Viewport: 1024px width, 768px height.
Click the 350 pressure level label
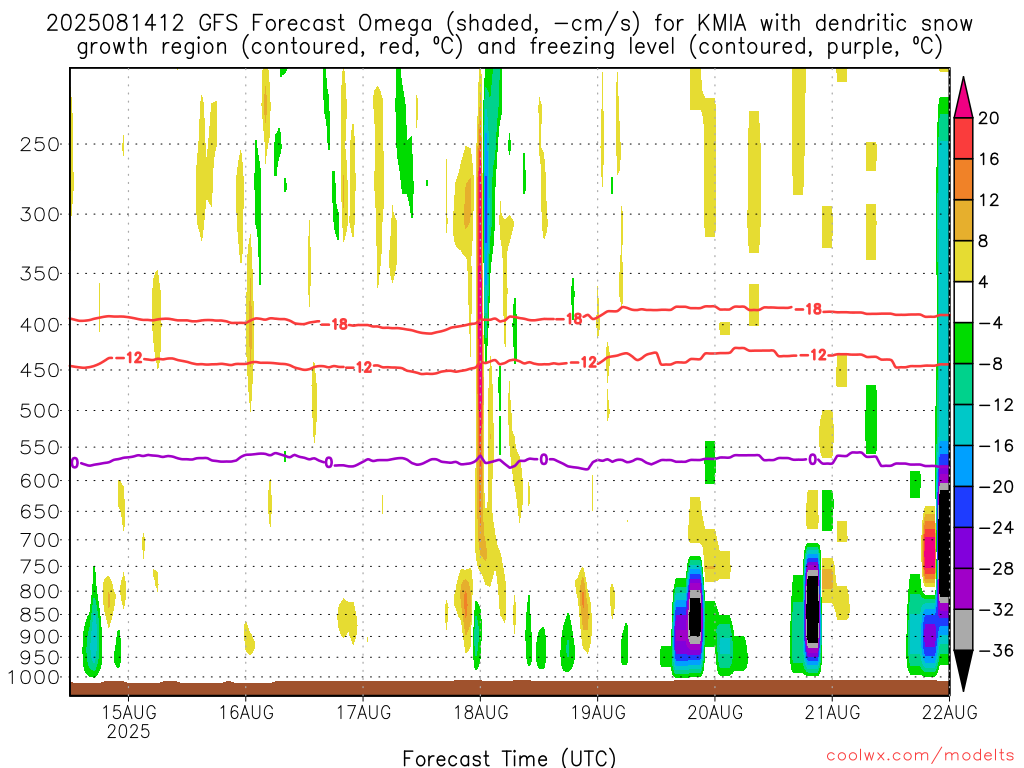(x=40, y=274)
